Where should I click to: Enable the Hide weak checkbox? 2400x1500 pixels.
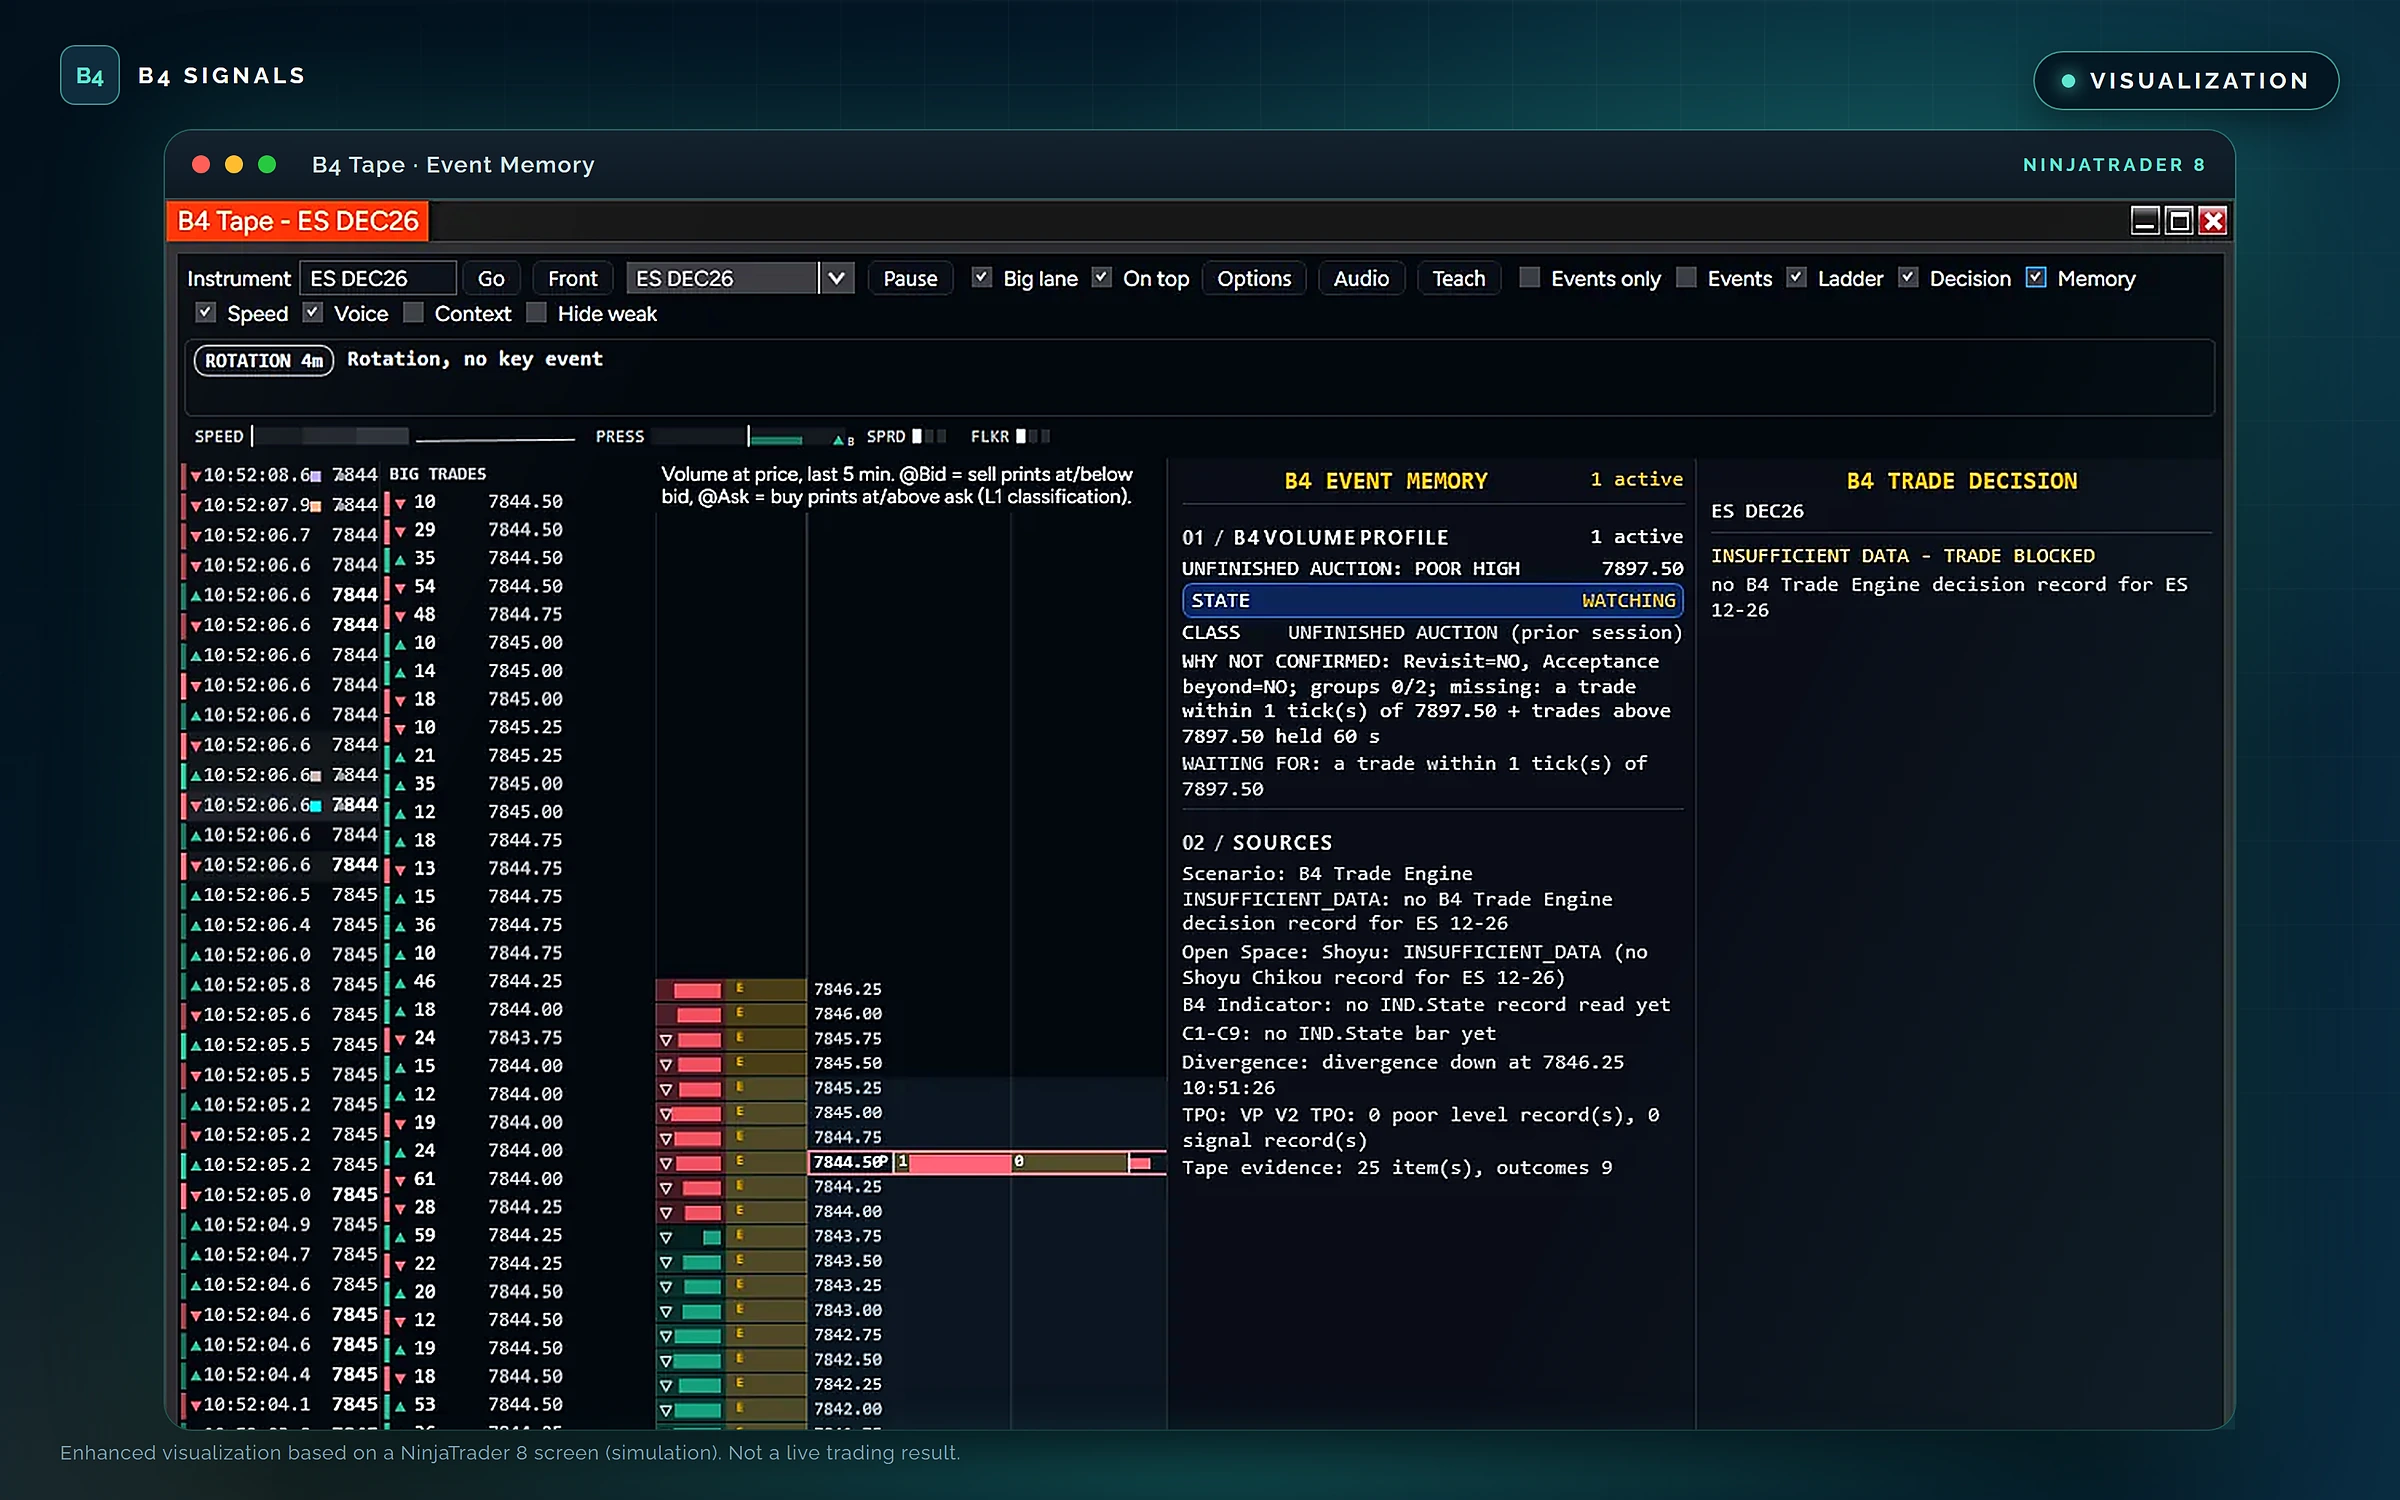click(536, 312)
